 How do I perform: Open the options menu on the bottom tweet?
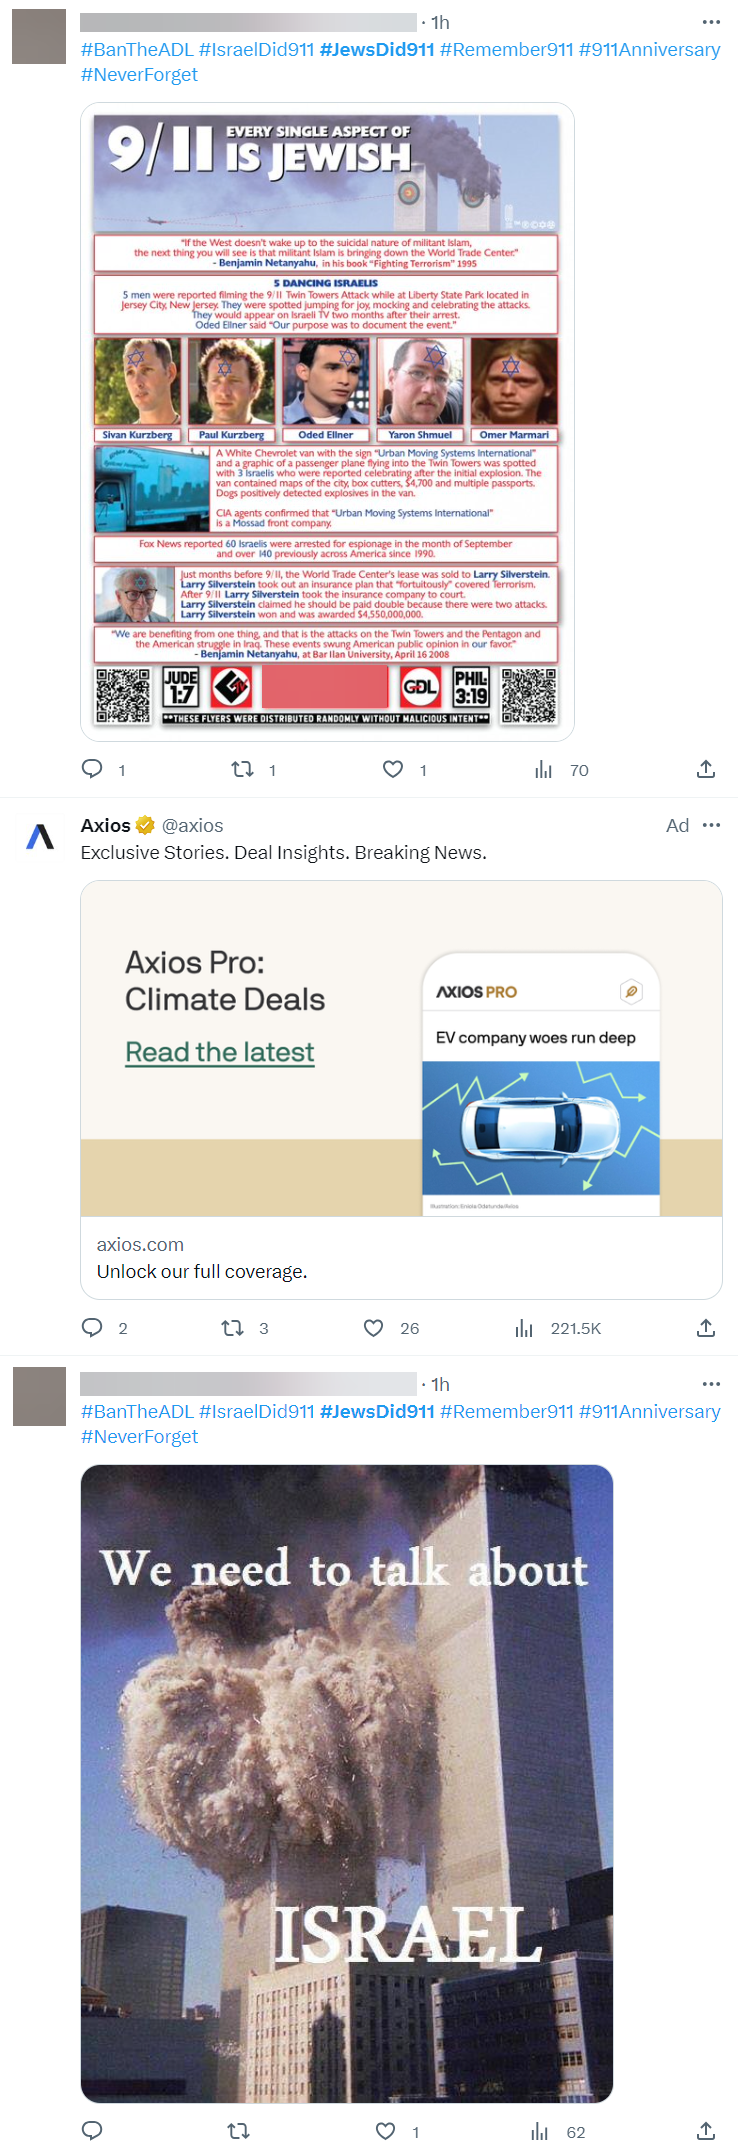[711, 1383]
